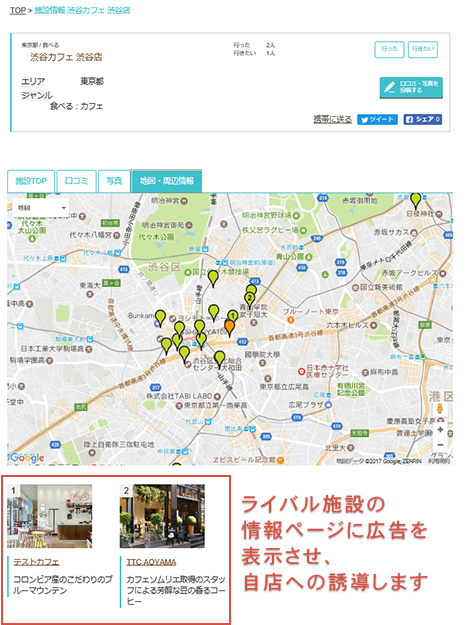Click the Facebook シェア button

pyautogui.click(x=423, y=119)
